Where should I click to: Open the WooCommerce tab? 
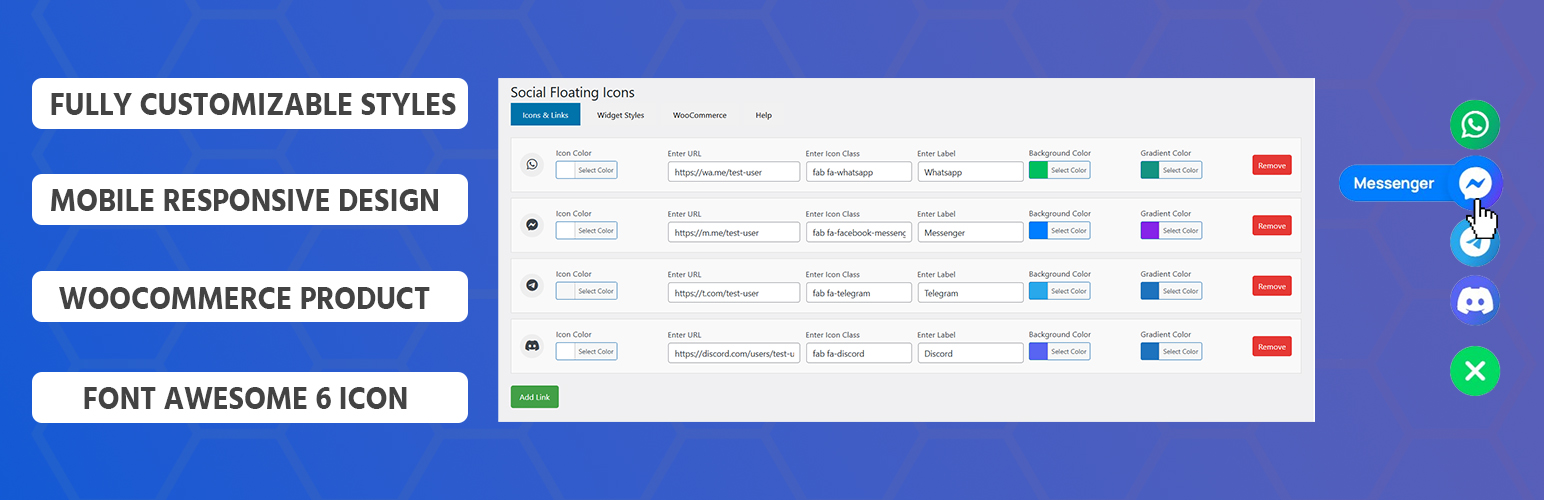(x=699, y=115)
